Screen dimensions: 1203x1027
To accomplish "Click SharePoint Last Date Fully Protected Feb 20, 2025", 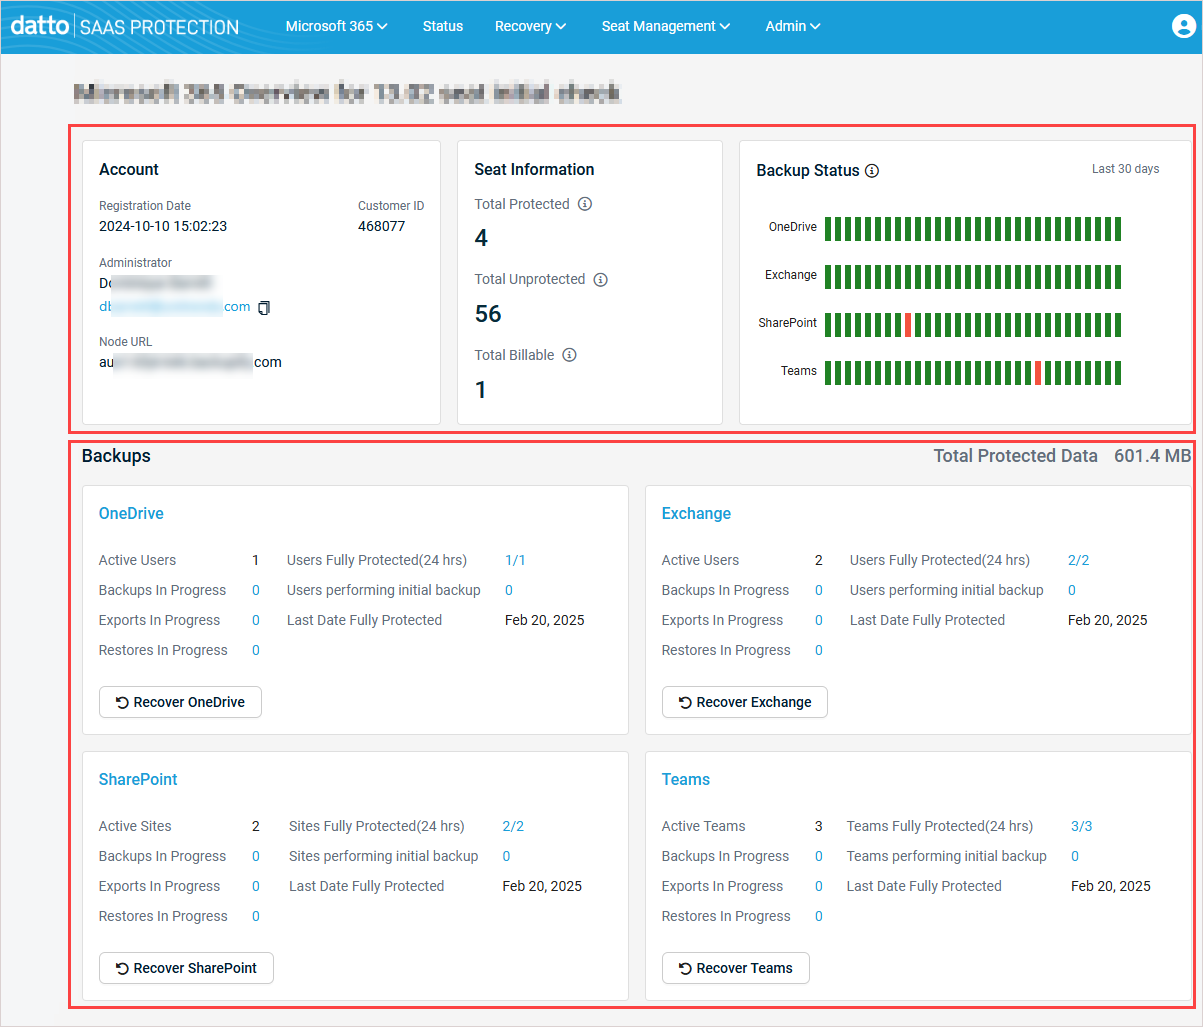I will pos(542,886).
